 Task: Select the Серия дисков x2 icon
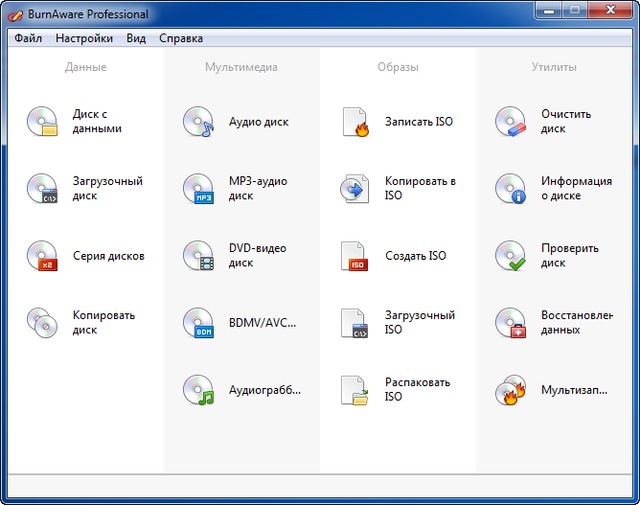coord(42,255)
